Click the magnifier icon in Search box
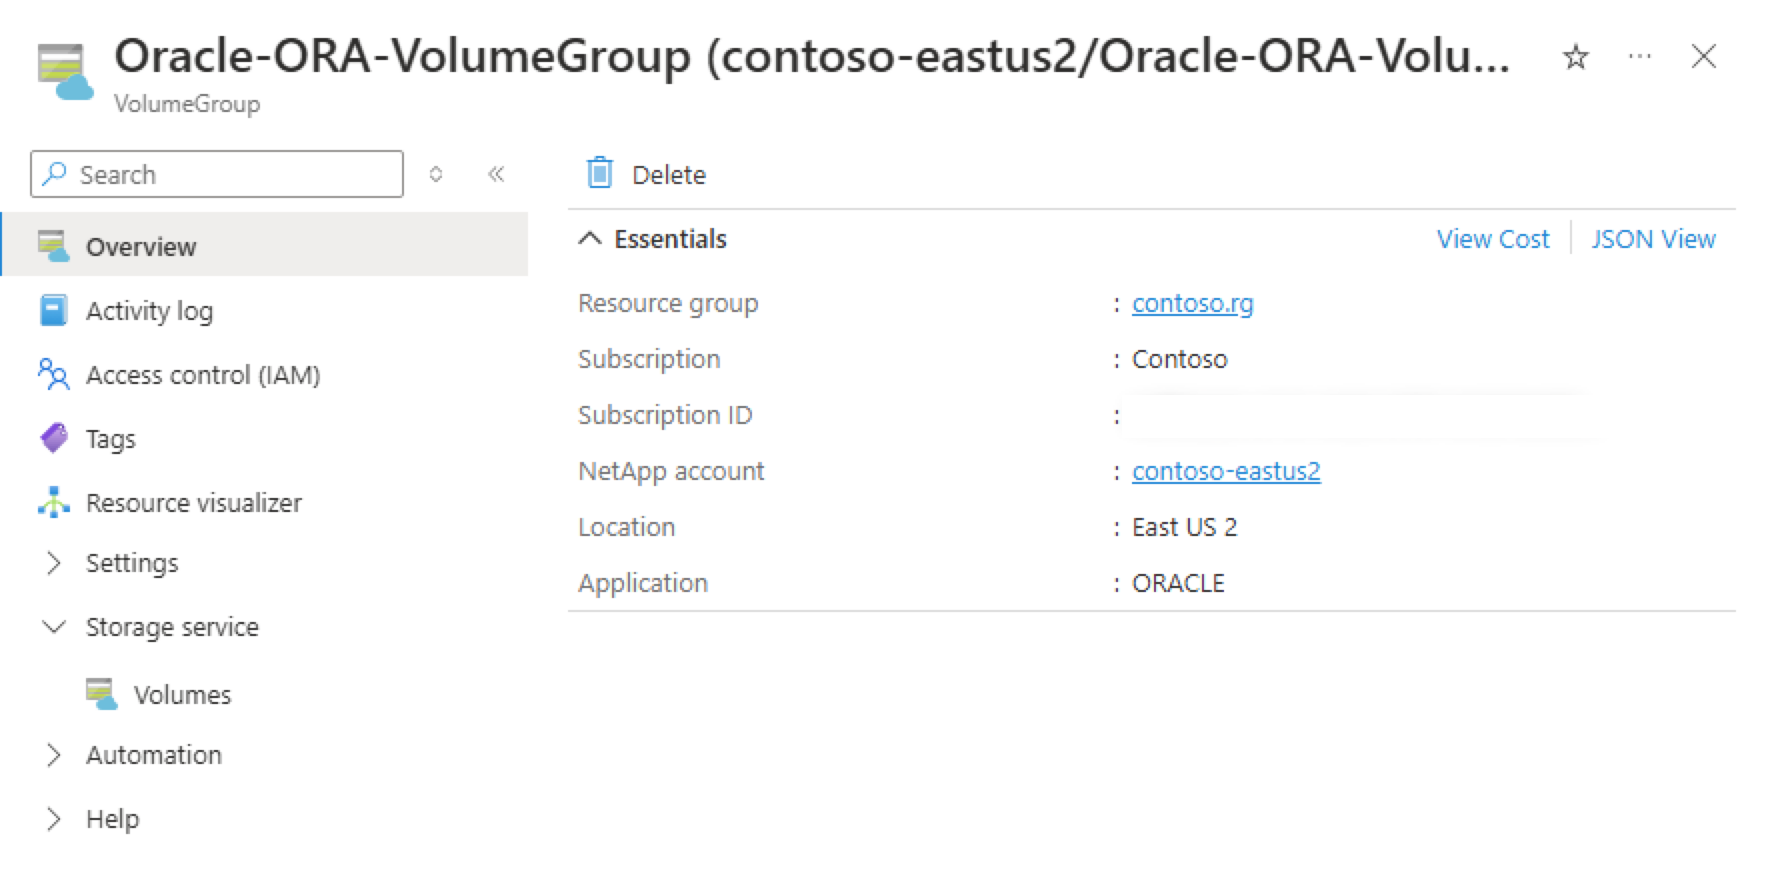 (x=56, y=174)
